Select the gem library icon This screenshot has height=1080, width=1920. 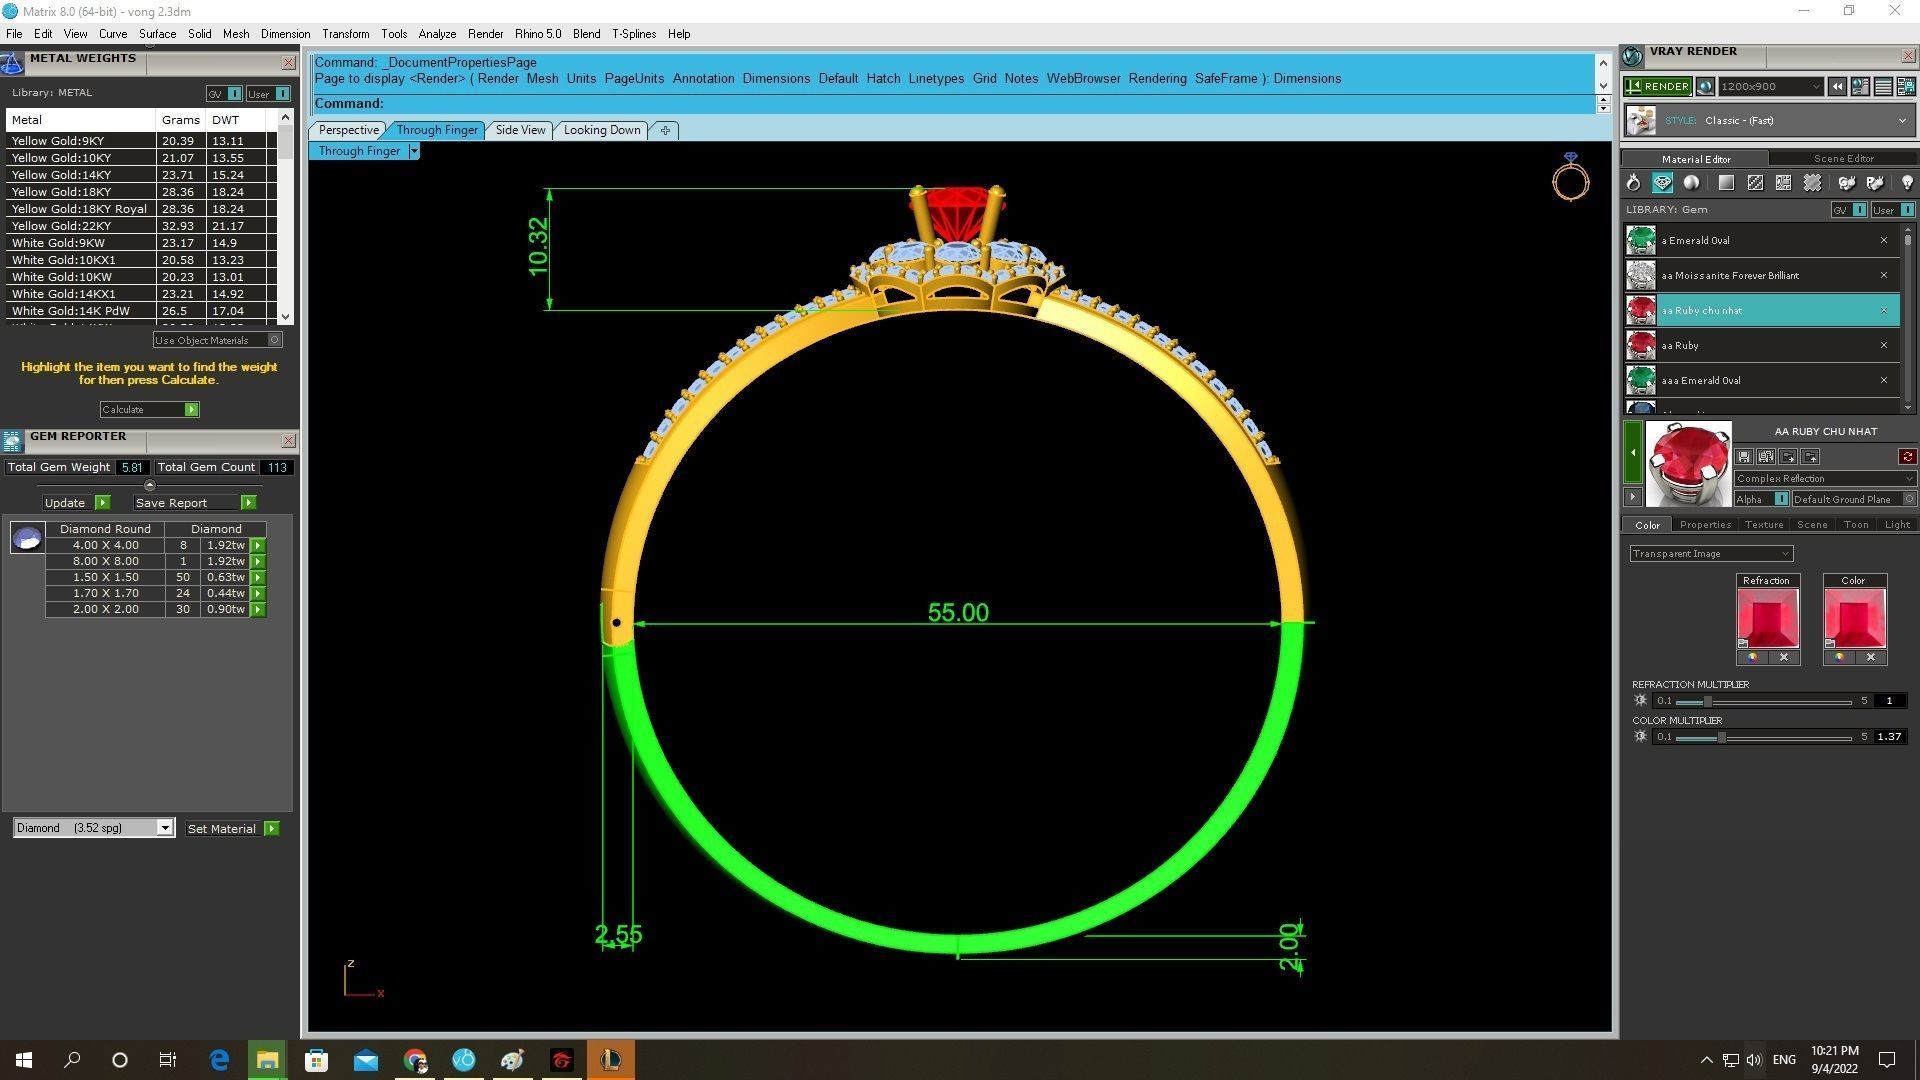1662,183
